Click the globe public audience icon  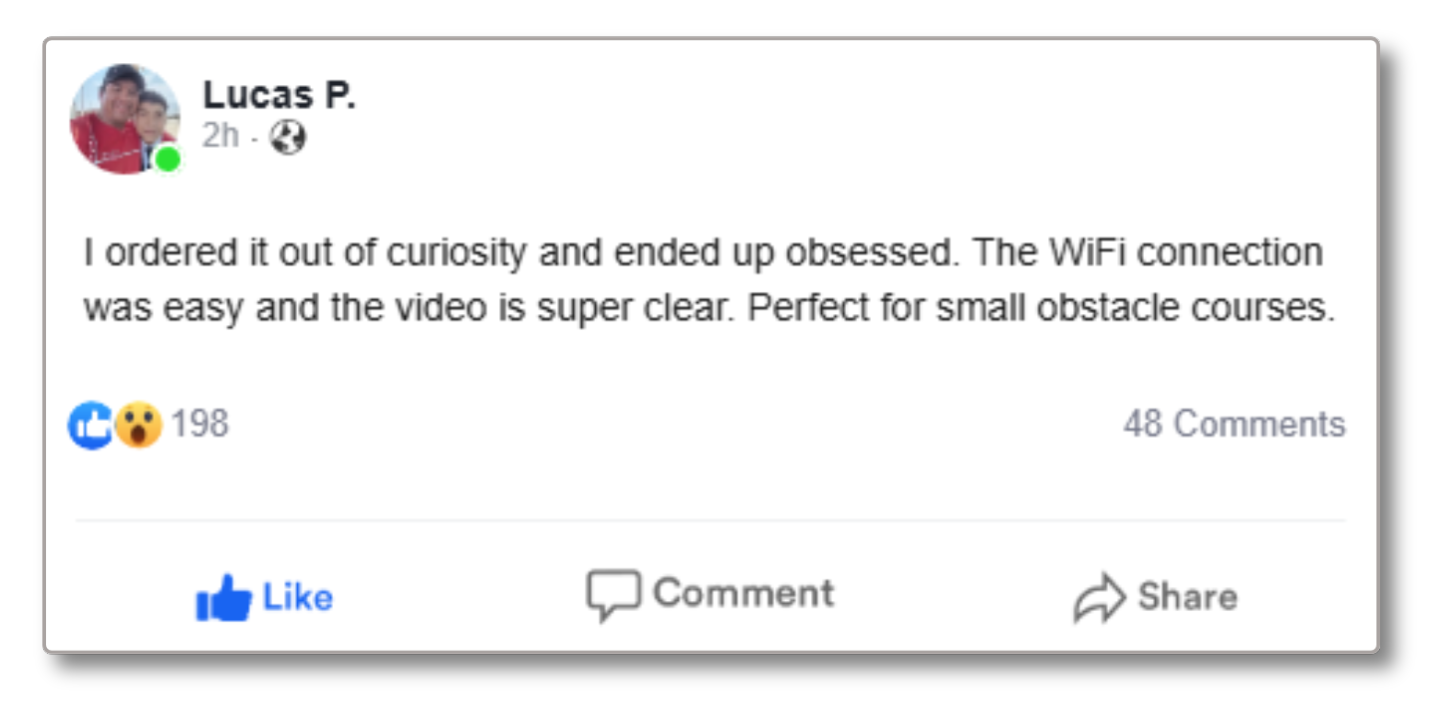[x=288, y=137]
